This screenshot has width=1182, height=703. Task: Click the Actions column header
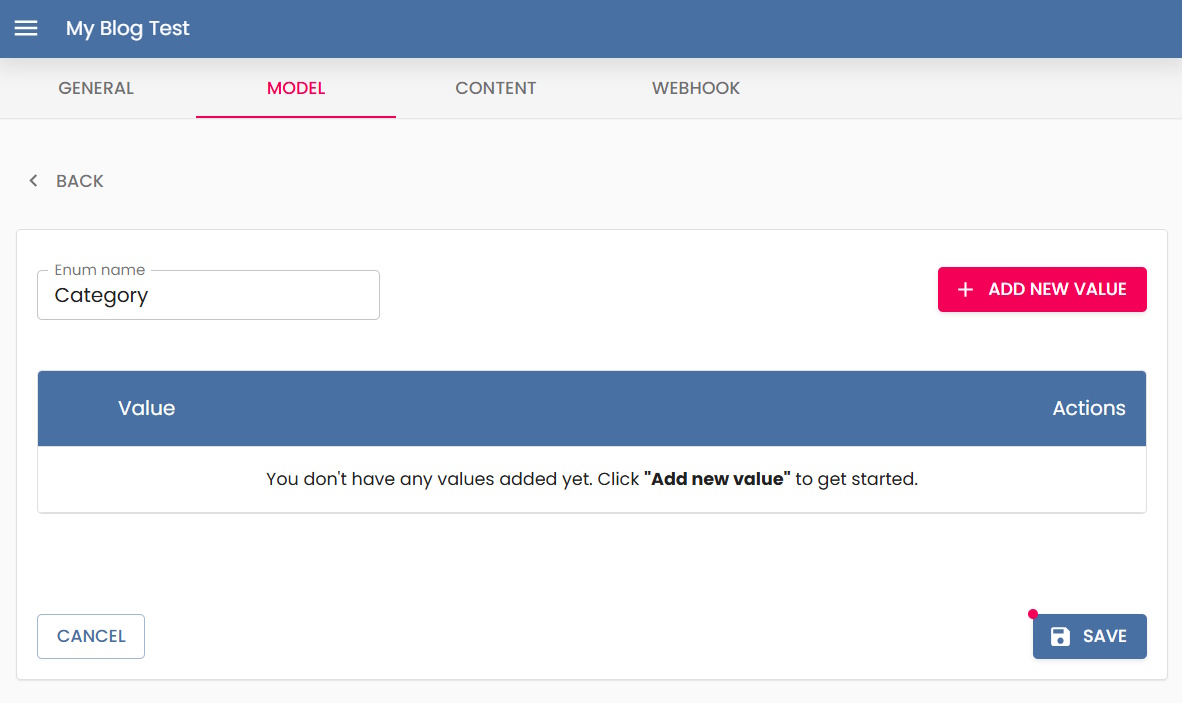(x=1088, y=408)
